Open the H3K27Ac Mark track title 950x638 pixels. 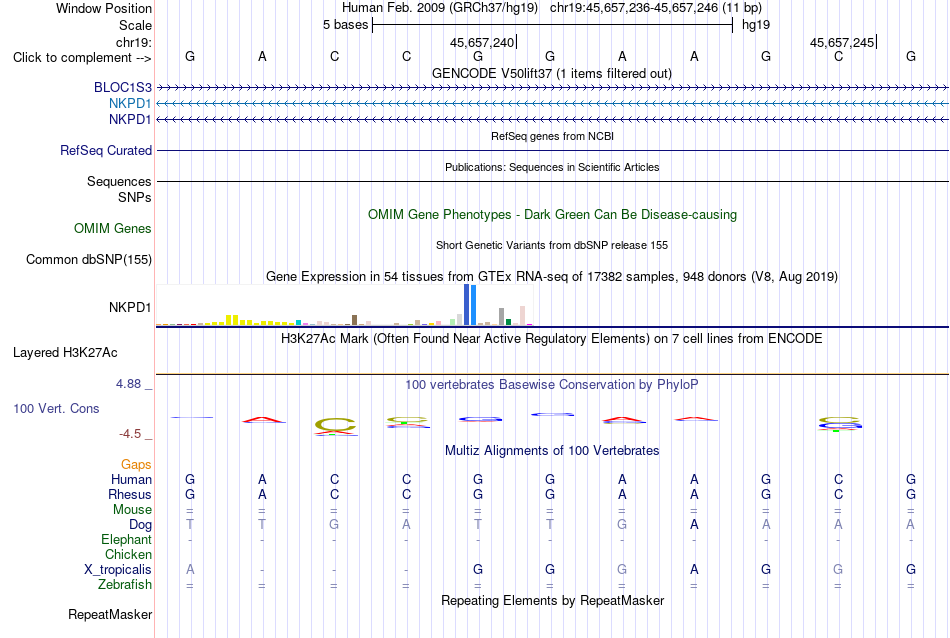pyautogui.click(x=552, y=339)
